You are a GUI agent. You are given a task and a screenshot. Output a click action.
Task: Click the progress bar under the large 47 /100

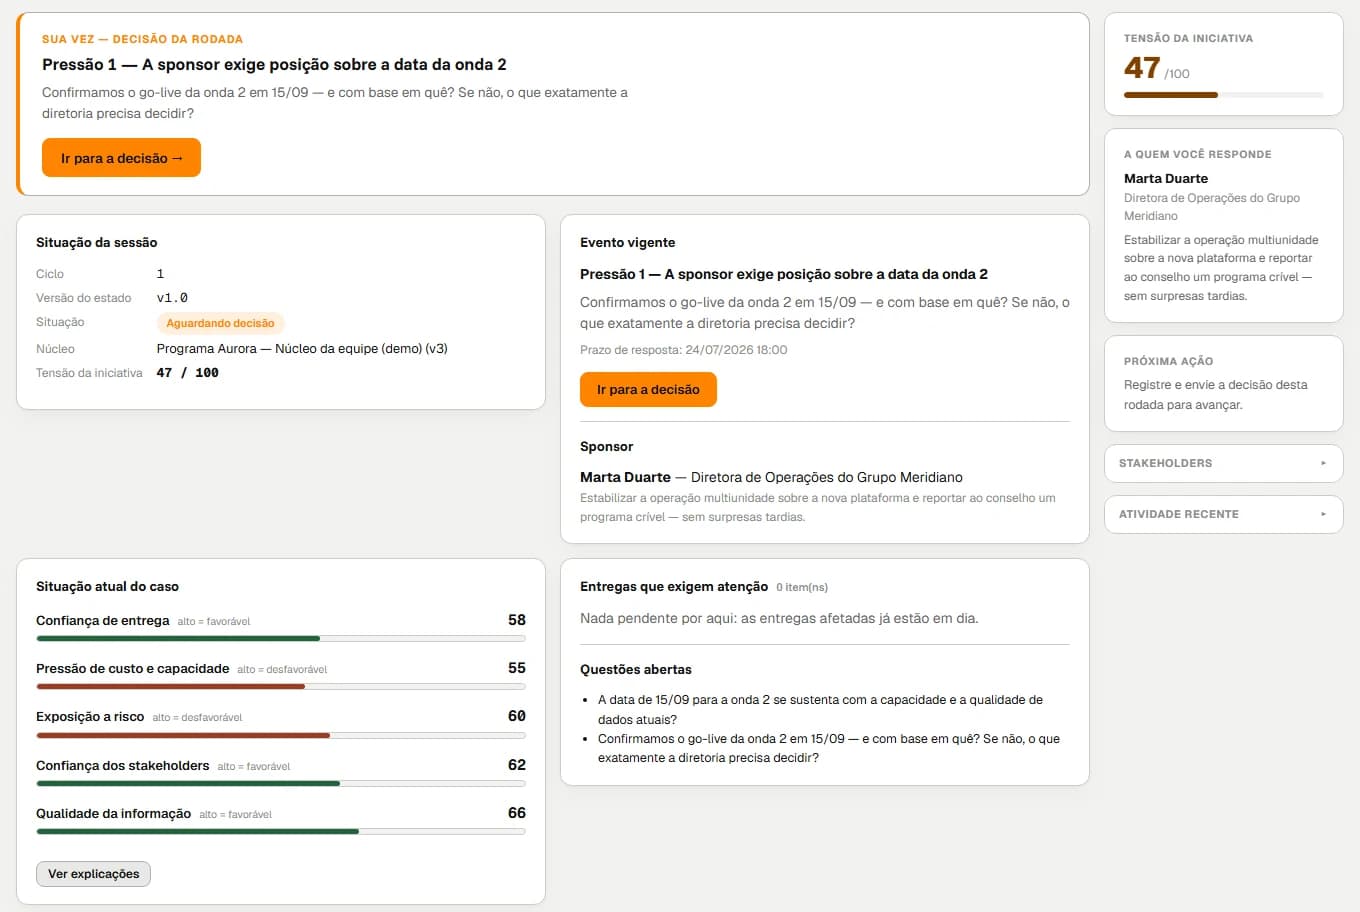pos(1223,95)
